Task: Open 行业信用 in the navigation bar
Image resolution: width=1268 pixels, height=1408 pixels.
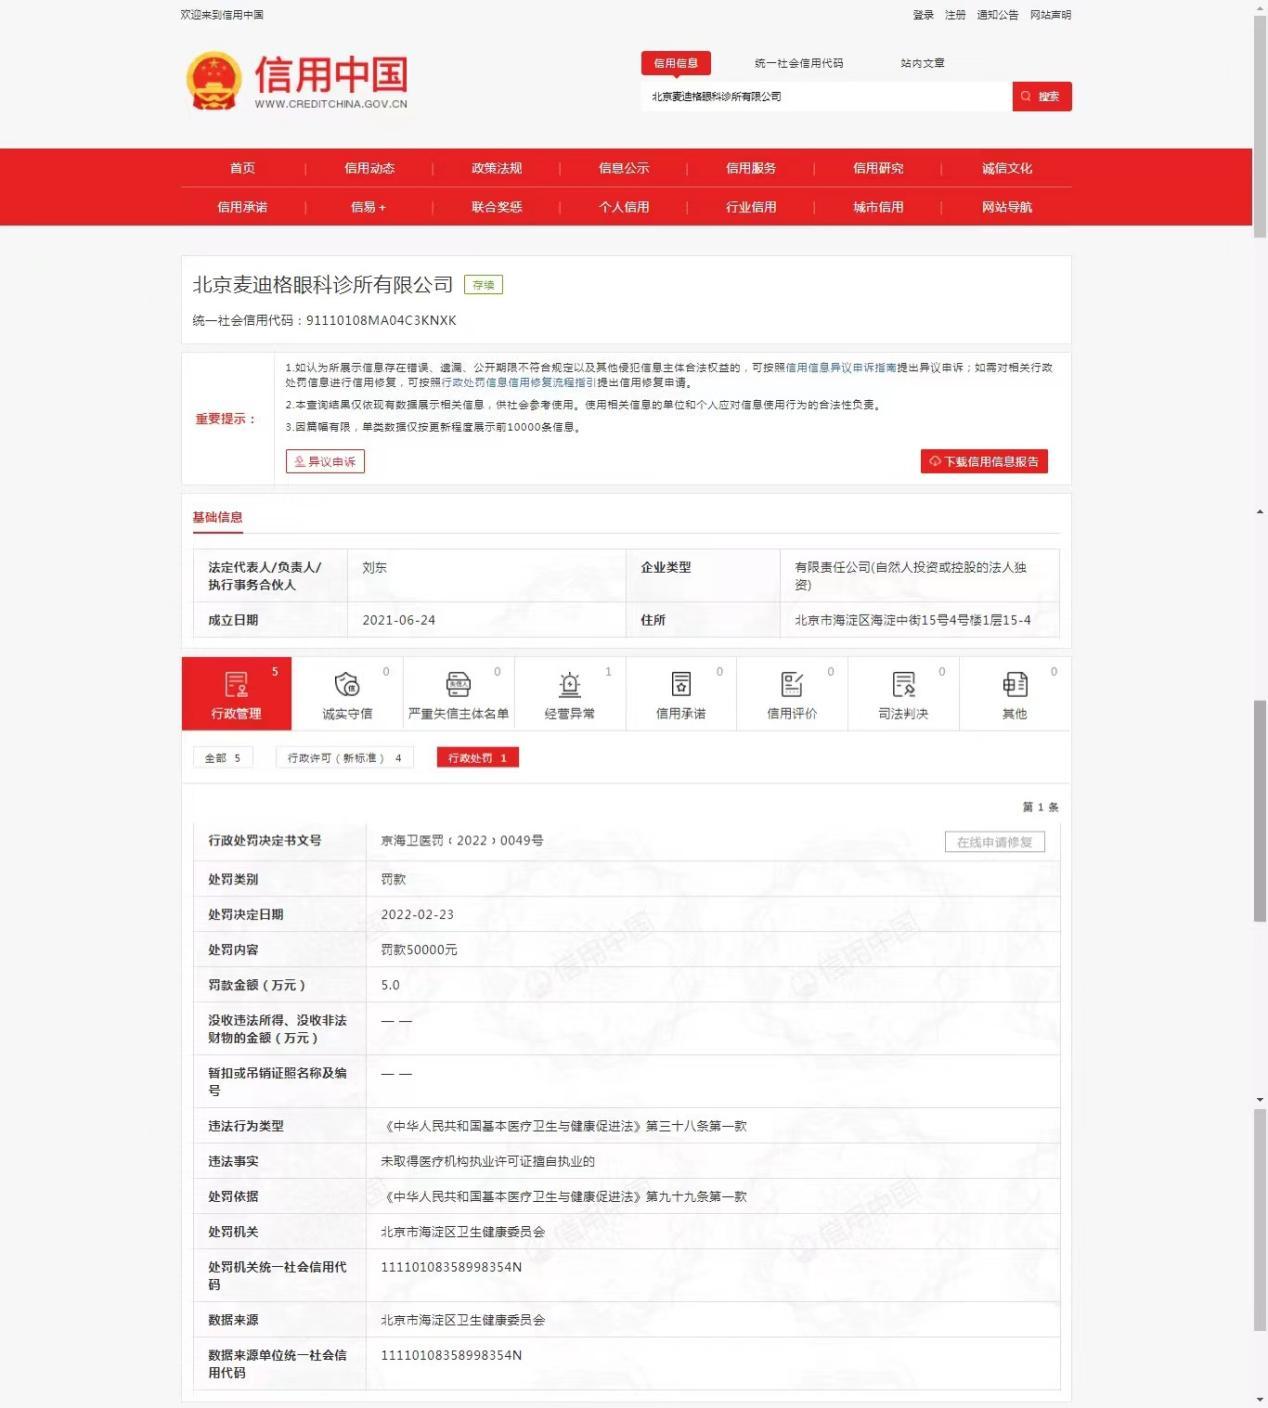Action: (750, 207)
